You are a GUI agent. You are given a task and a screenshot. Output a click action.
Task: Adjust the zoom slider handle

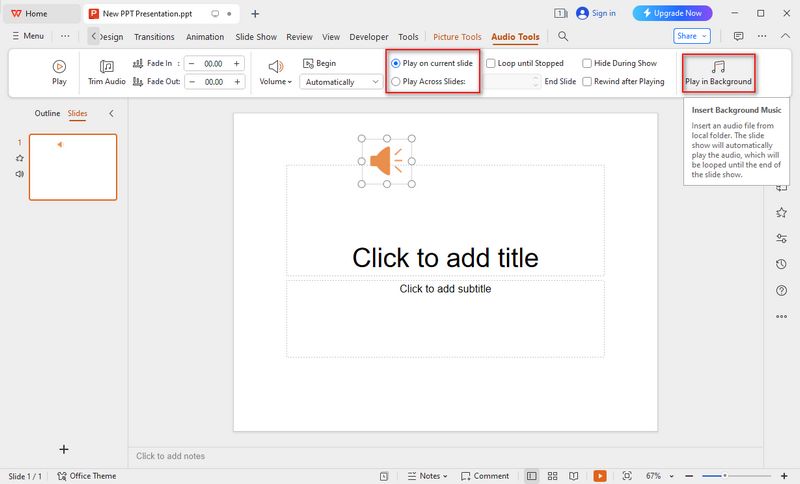tap(724, 476)
